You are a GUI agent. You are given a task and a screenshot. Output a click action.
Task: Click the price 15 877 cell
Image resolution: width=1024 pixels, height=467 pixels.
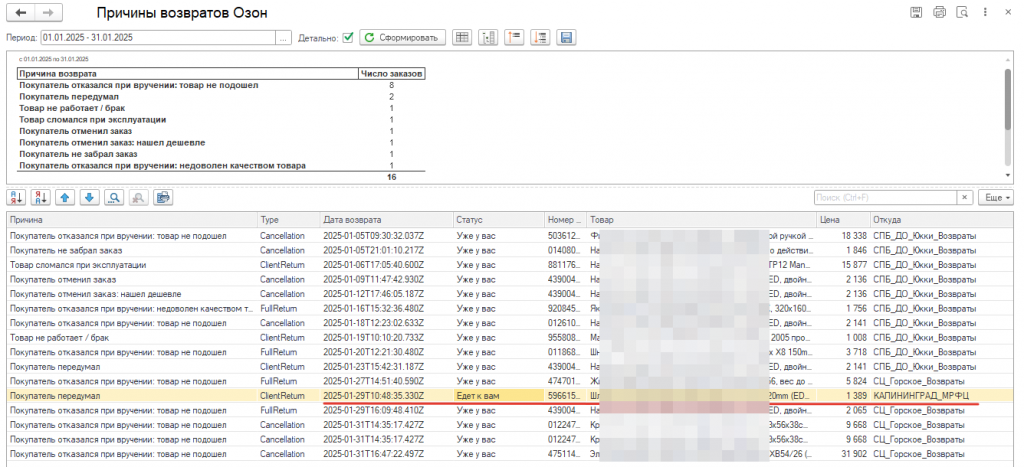click(x=843, y=265)
